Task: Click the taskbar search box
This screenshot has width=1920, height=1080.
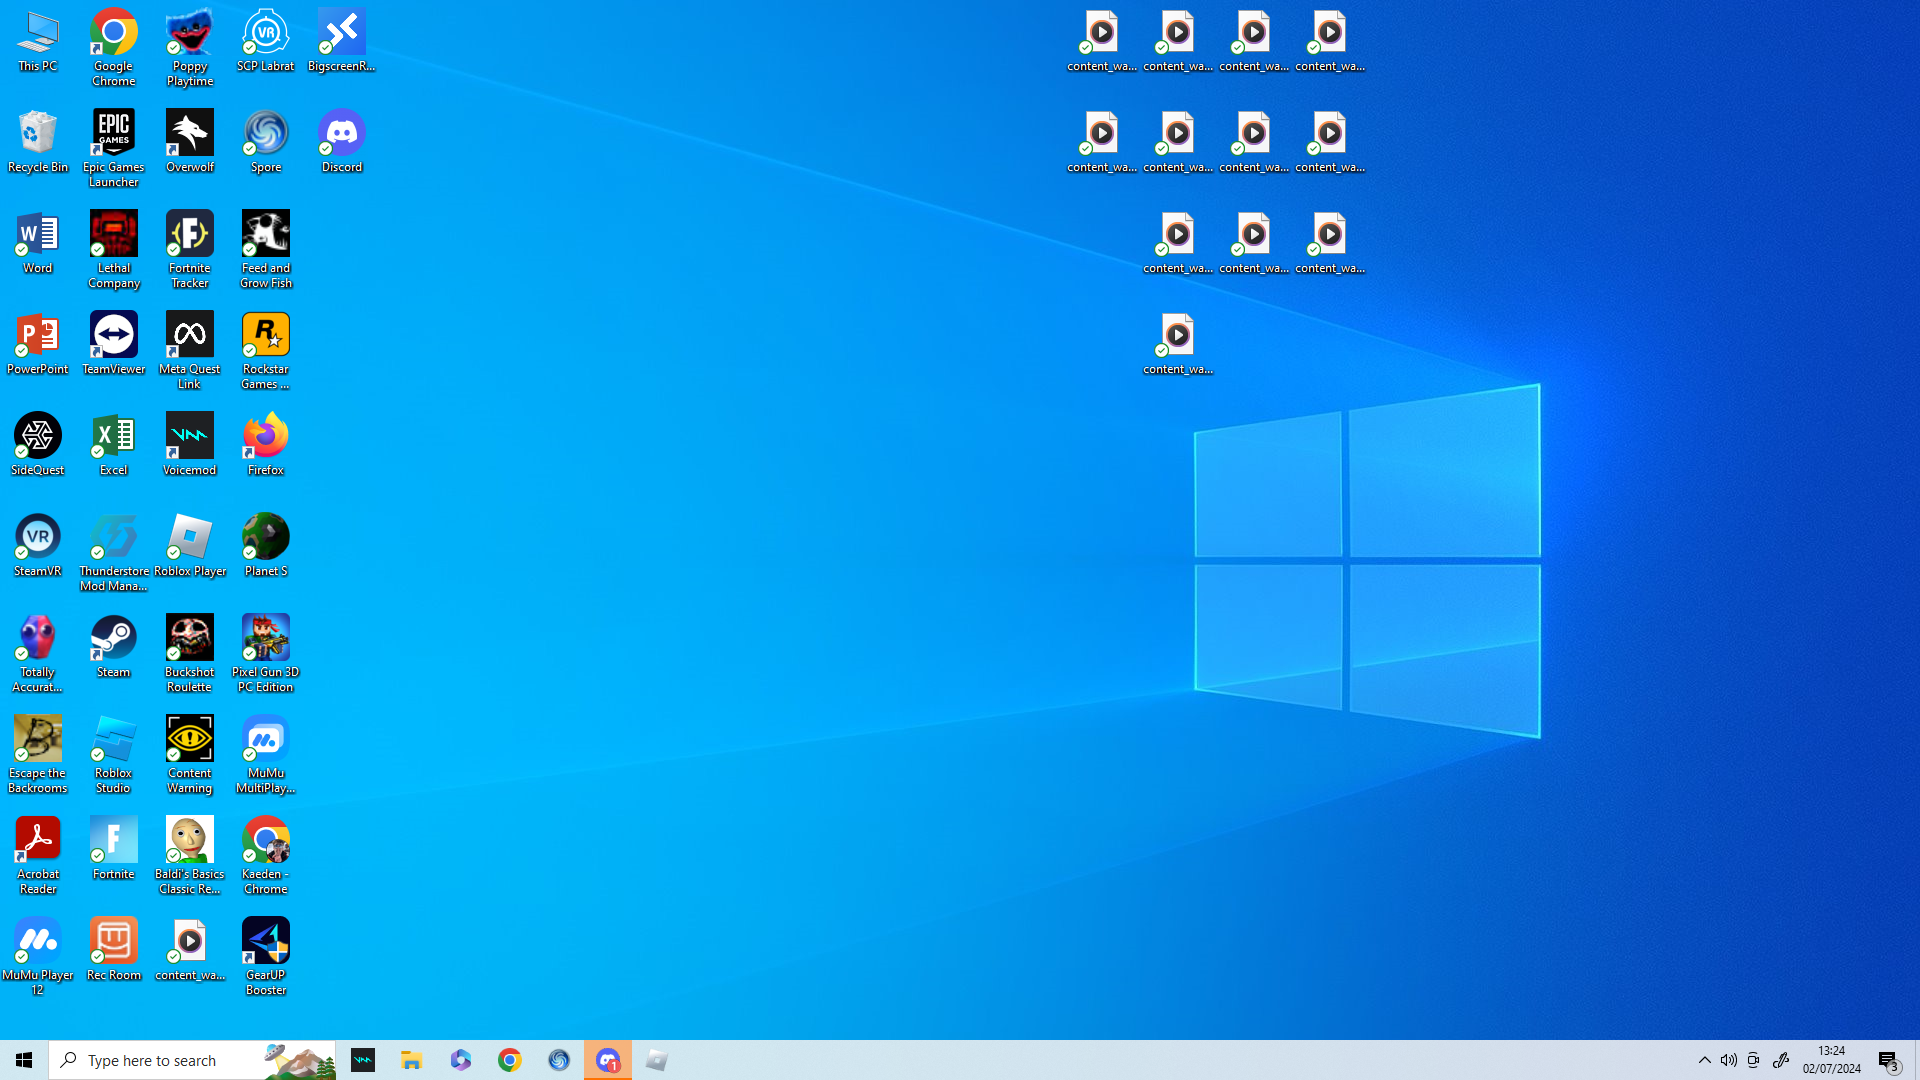Action: click(192, 1060)
